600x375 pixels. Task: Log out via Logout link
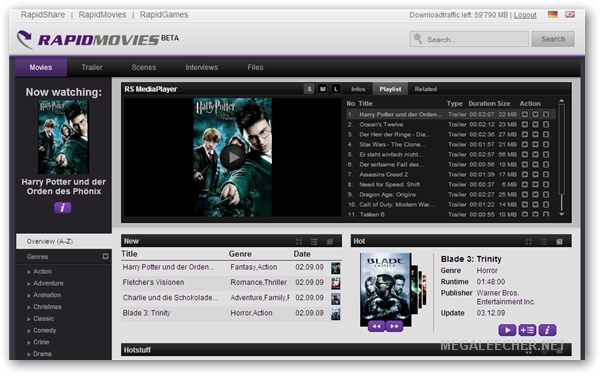coord(525,15)
